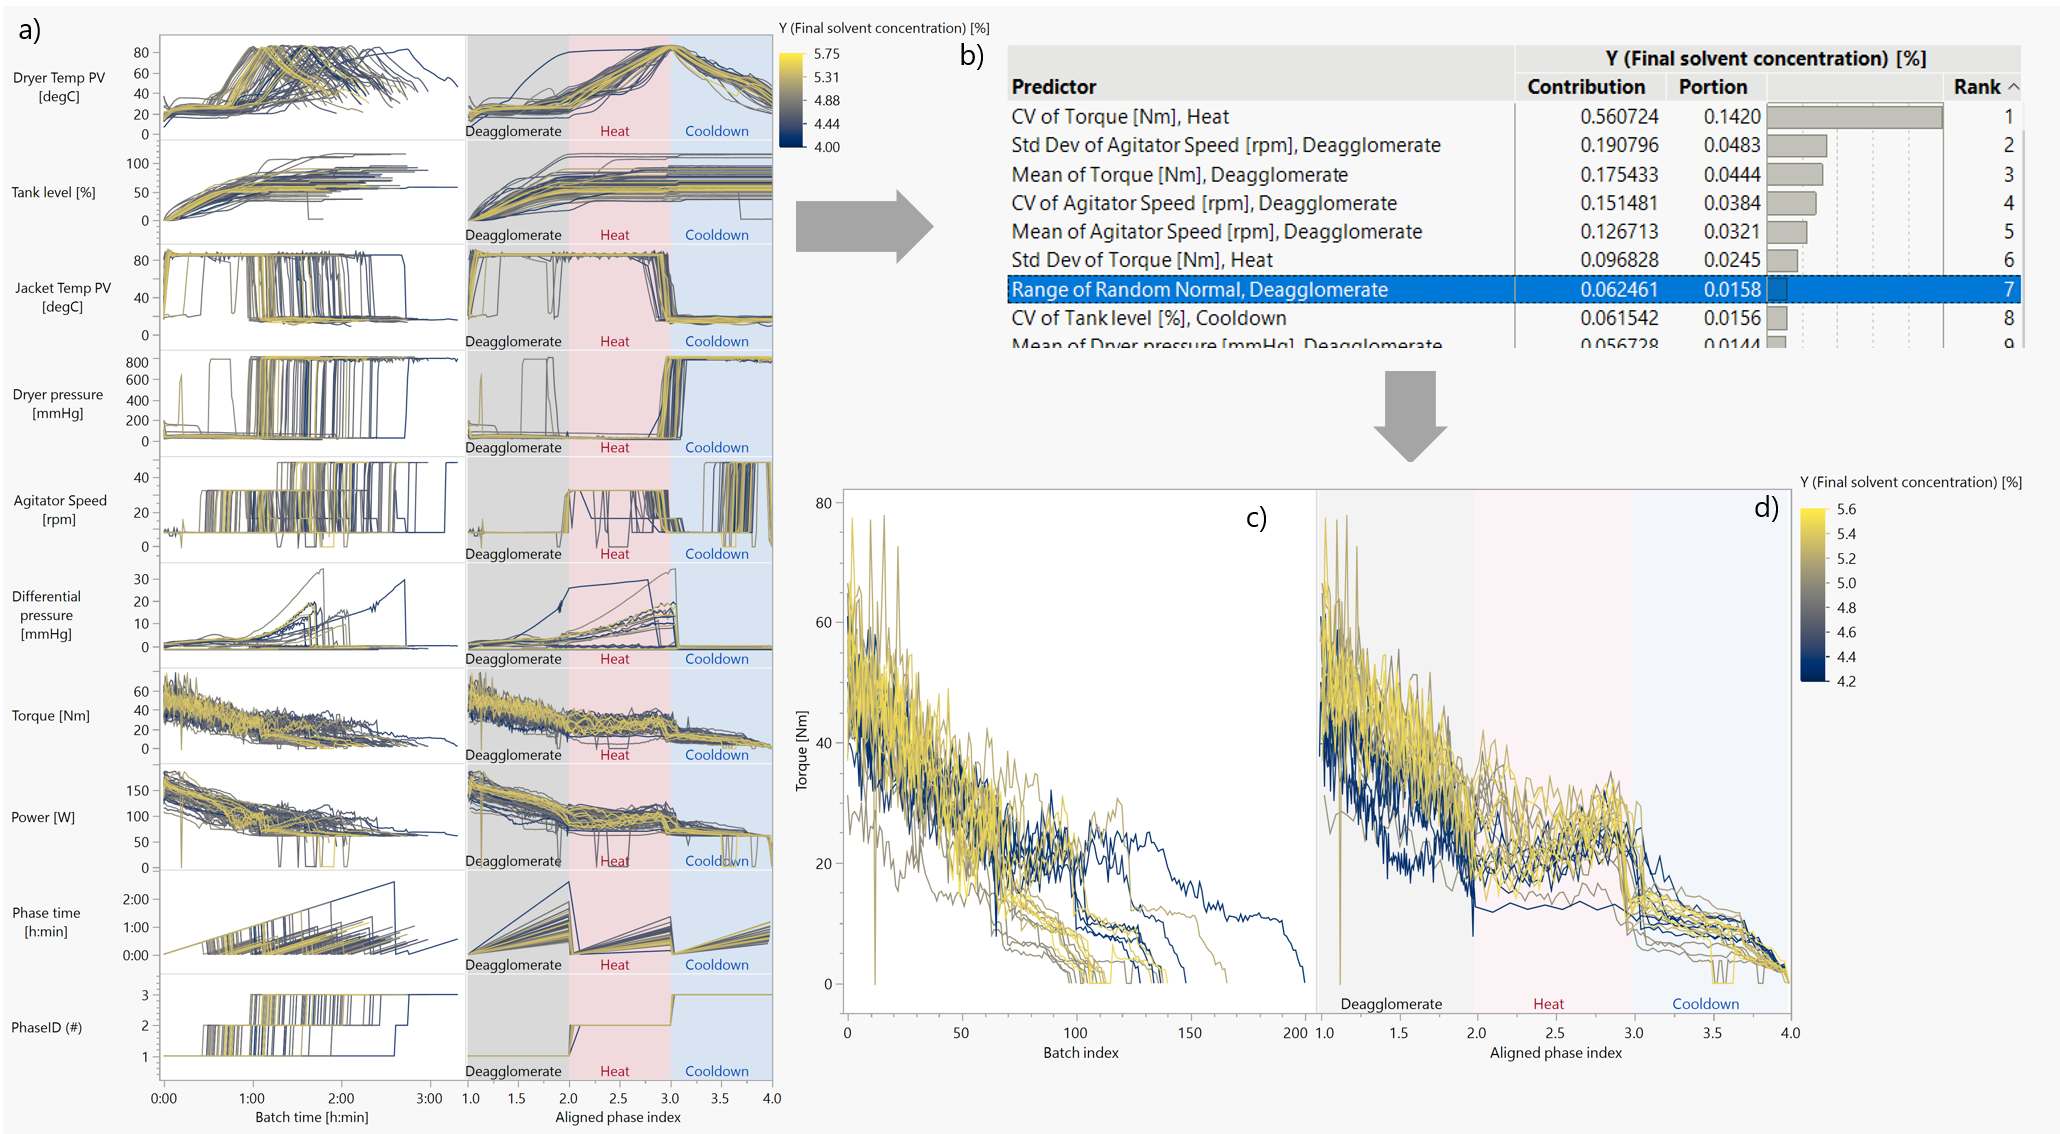Select the highlighted Range of Random Normal row
Viewport: 2060px width, 1134px height.
[x=1199, y=289]
